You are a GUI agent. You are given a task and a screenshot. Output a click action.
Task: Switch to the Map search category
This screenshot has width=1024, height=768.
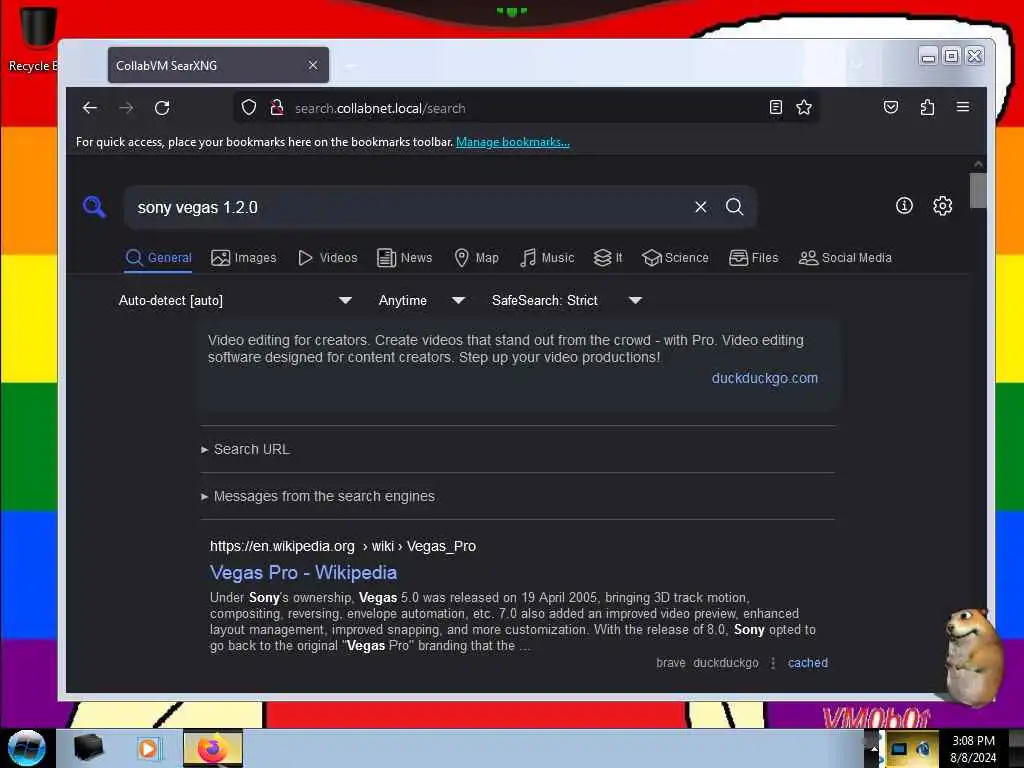477,258
